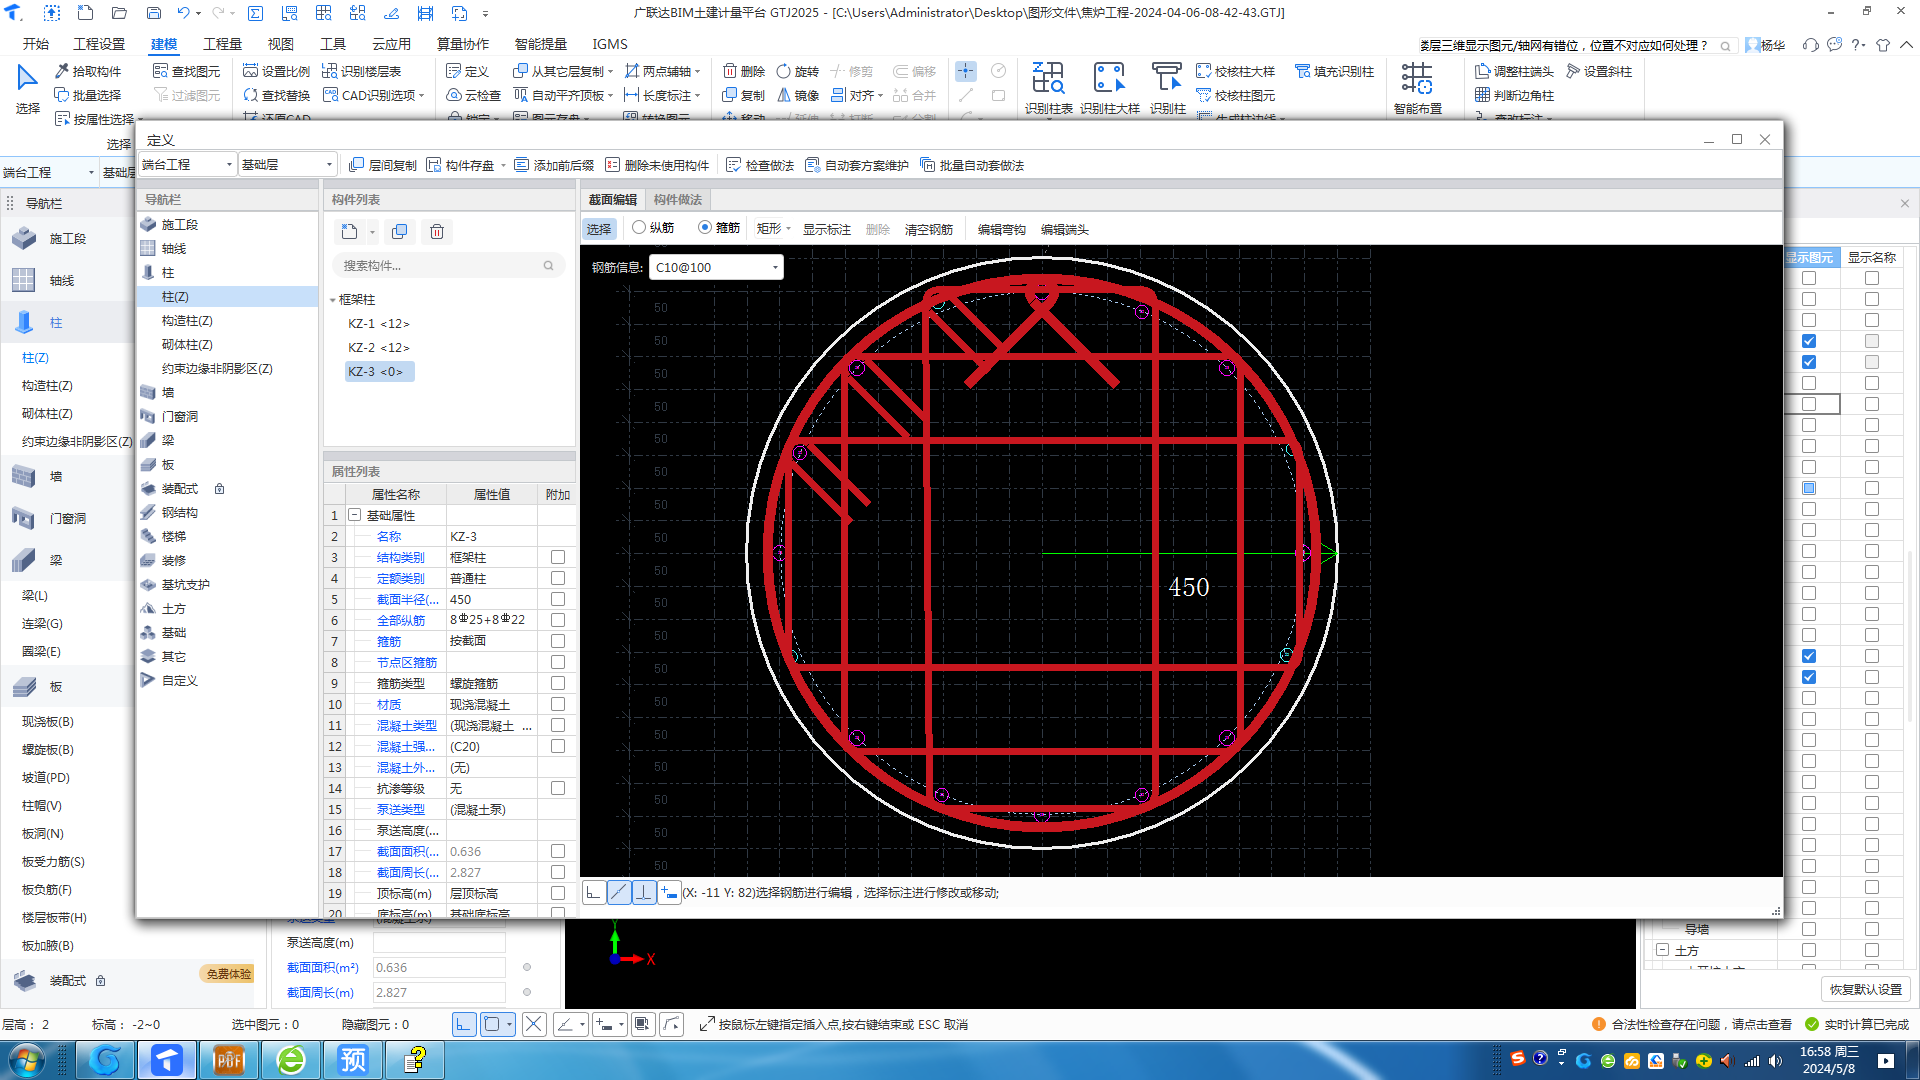
Task: Click the trash delete icon in 构件列表
Action: [437, 232]
